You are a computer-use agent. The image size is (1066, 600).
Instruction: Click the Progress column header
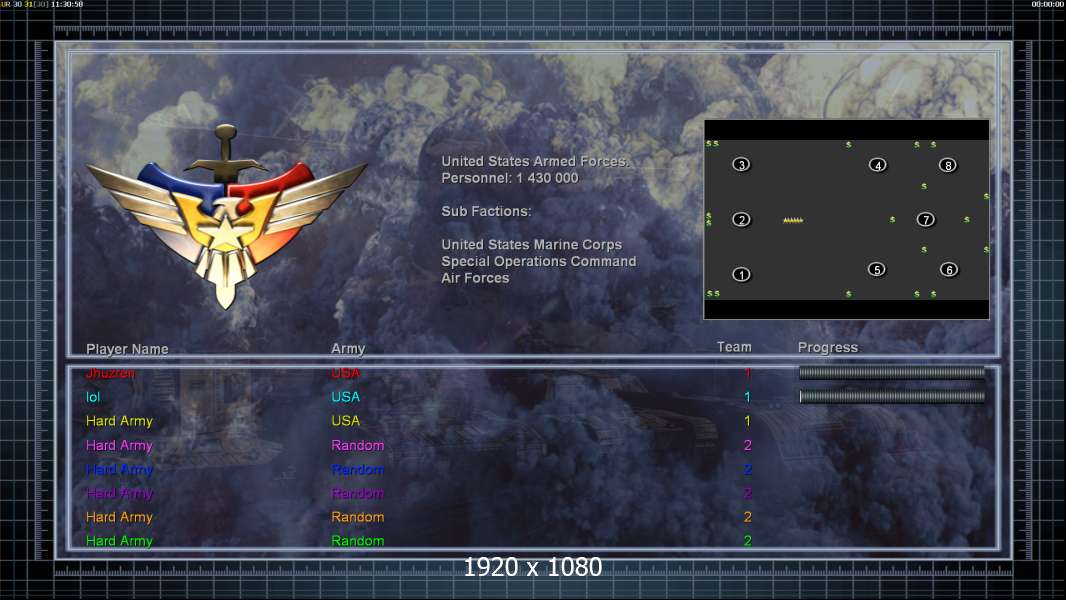pos(827,347)
